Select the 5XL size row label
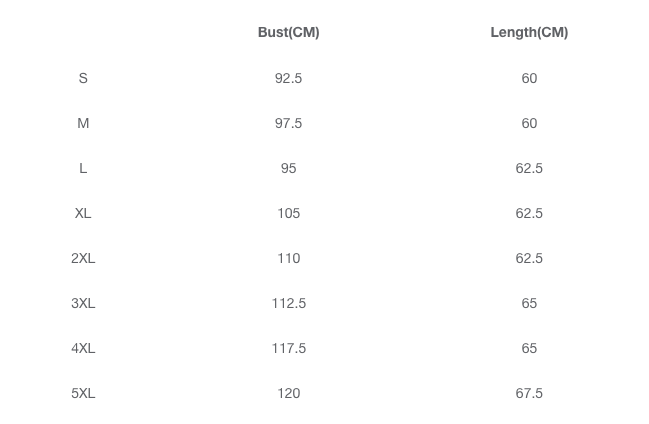 83,393
